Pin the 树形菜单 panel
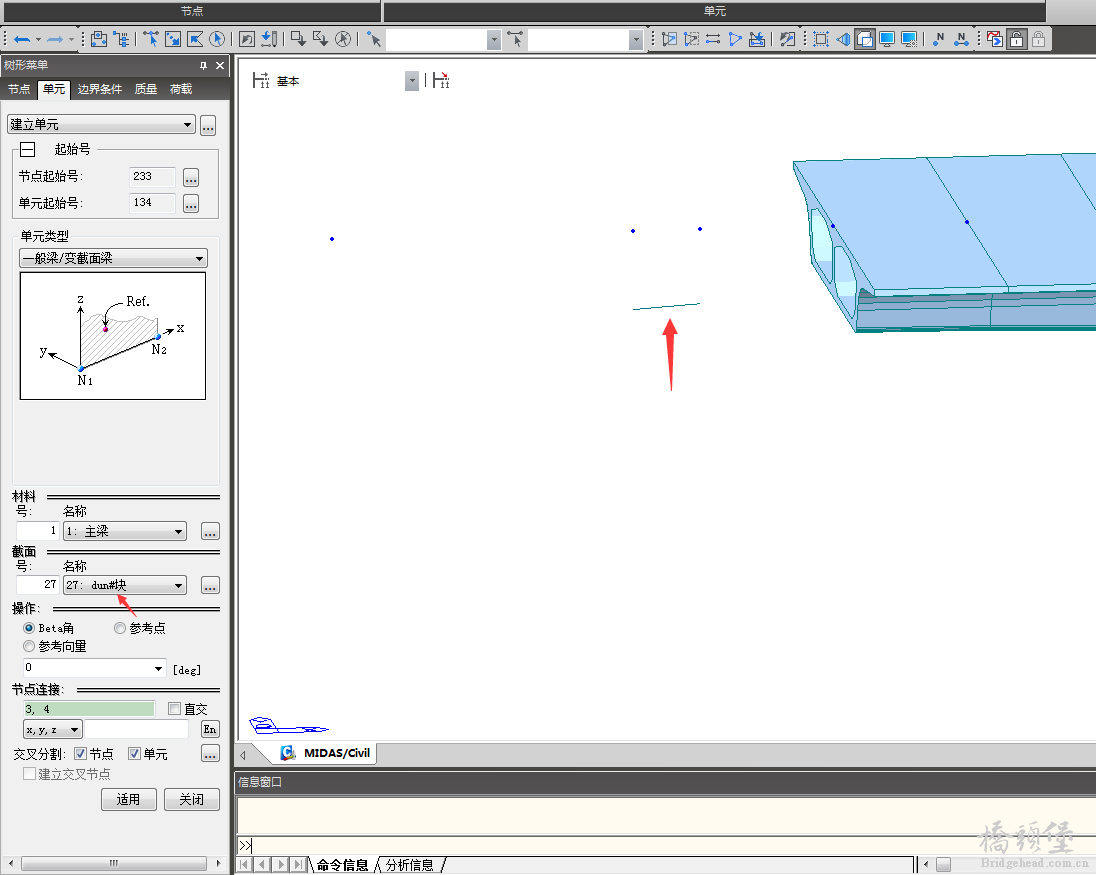 (x=203, y=65)
